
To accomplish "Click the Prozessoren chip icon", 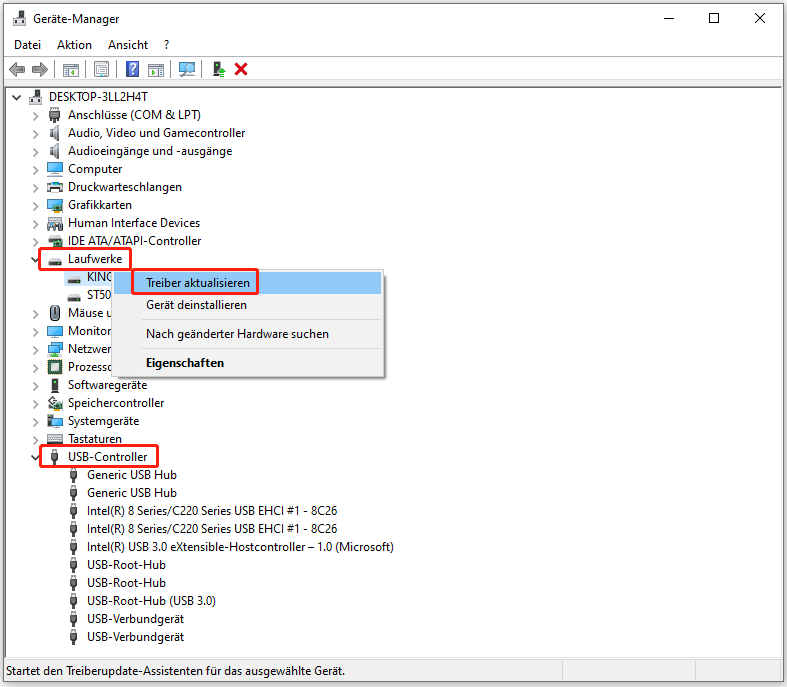I will click(x=55, y=367).
